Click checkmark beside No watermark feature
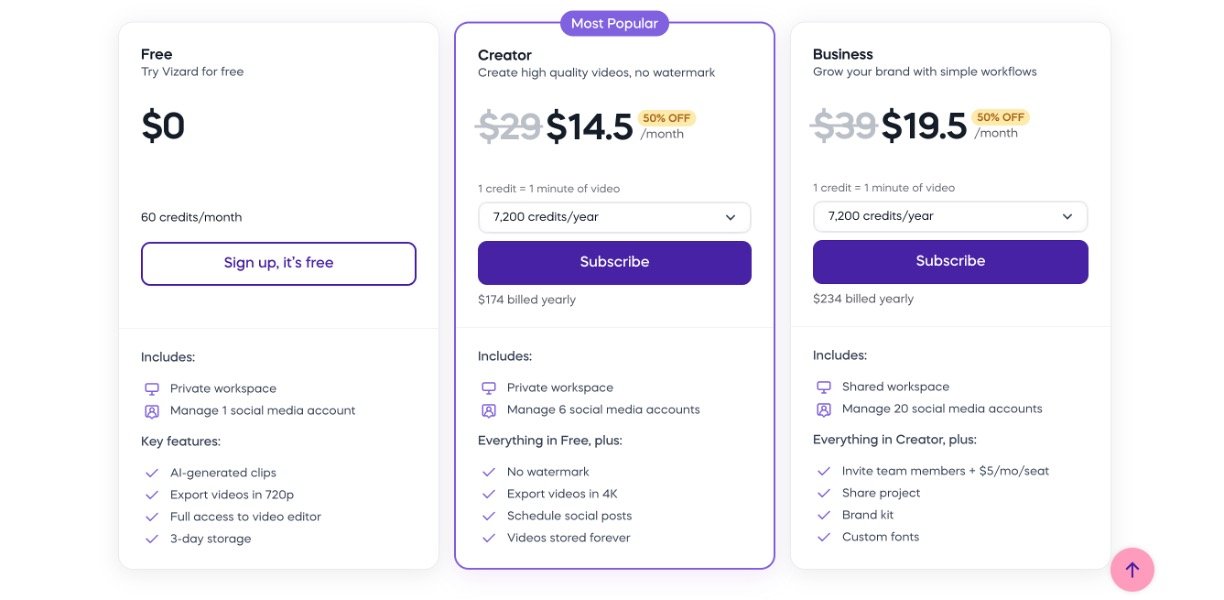 click(x=489, y=472)
